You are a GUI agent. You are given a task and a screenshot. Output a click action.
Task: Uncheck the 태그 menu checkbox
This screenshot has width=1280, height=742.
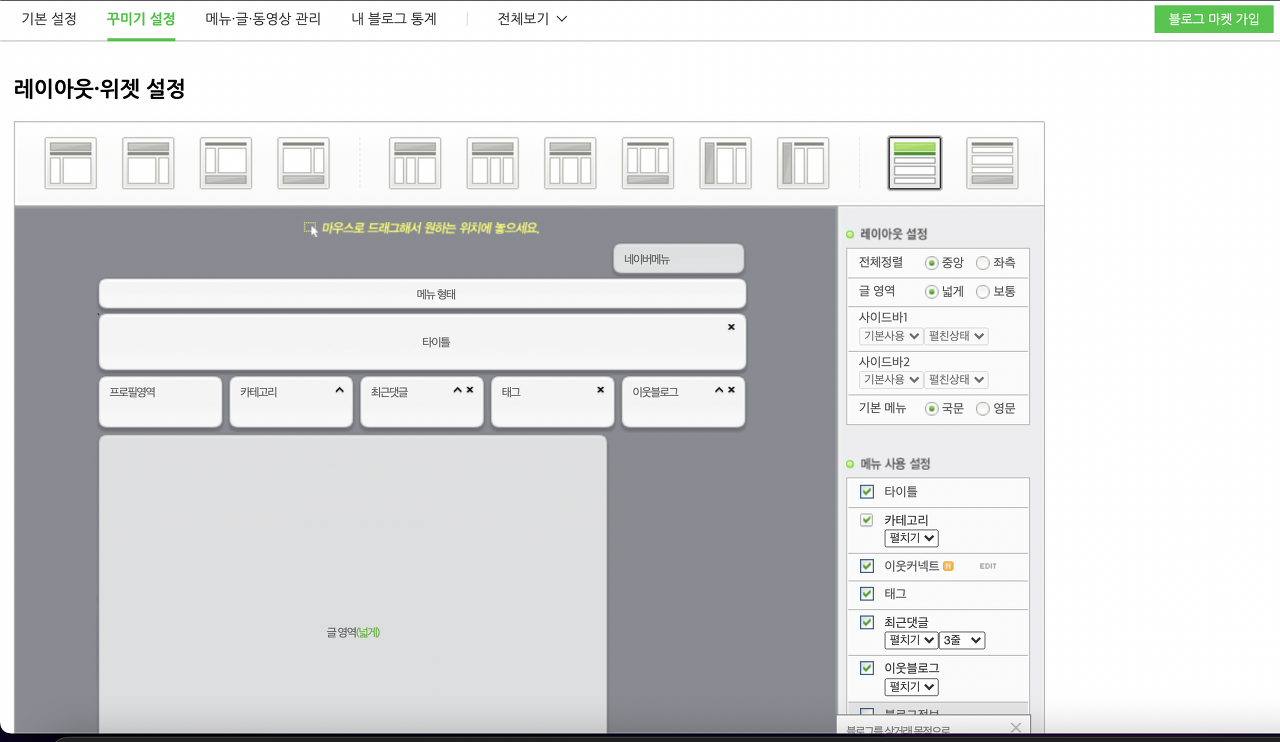(867, 594)
